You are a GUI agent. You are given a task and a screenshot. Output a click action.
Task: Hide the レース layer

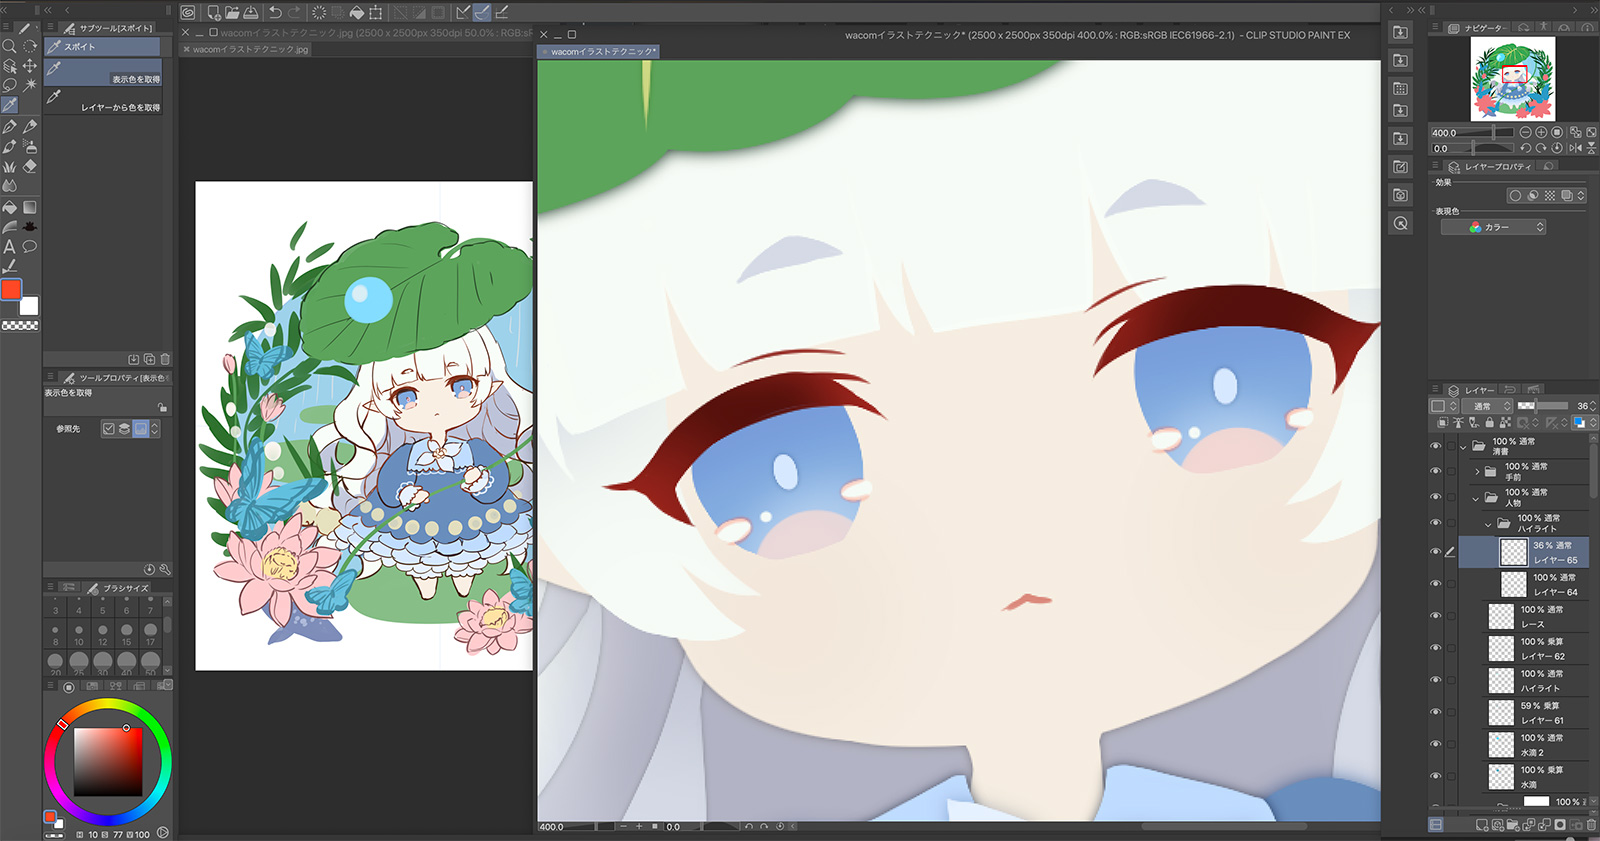point(1436,616)
